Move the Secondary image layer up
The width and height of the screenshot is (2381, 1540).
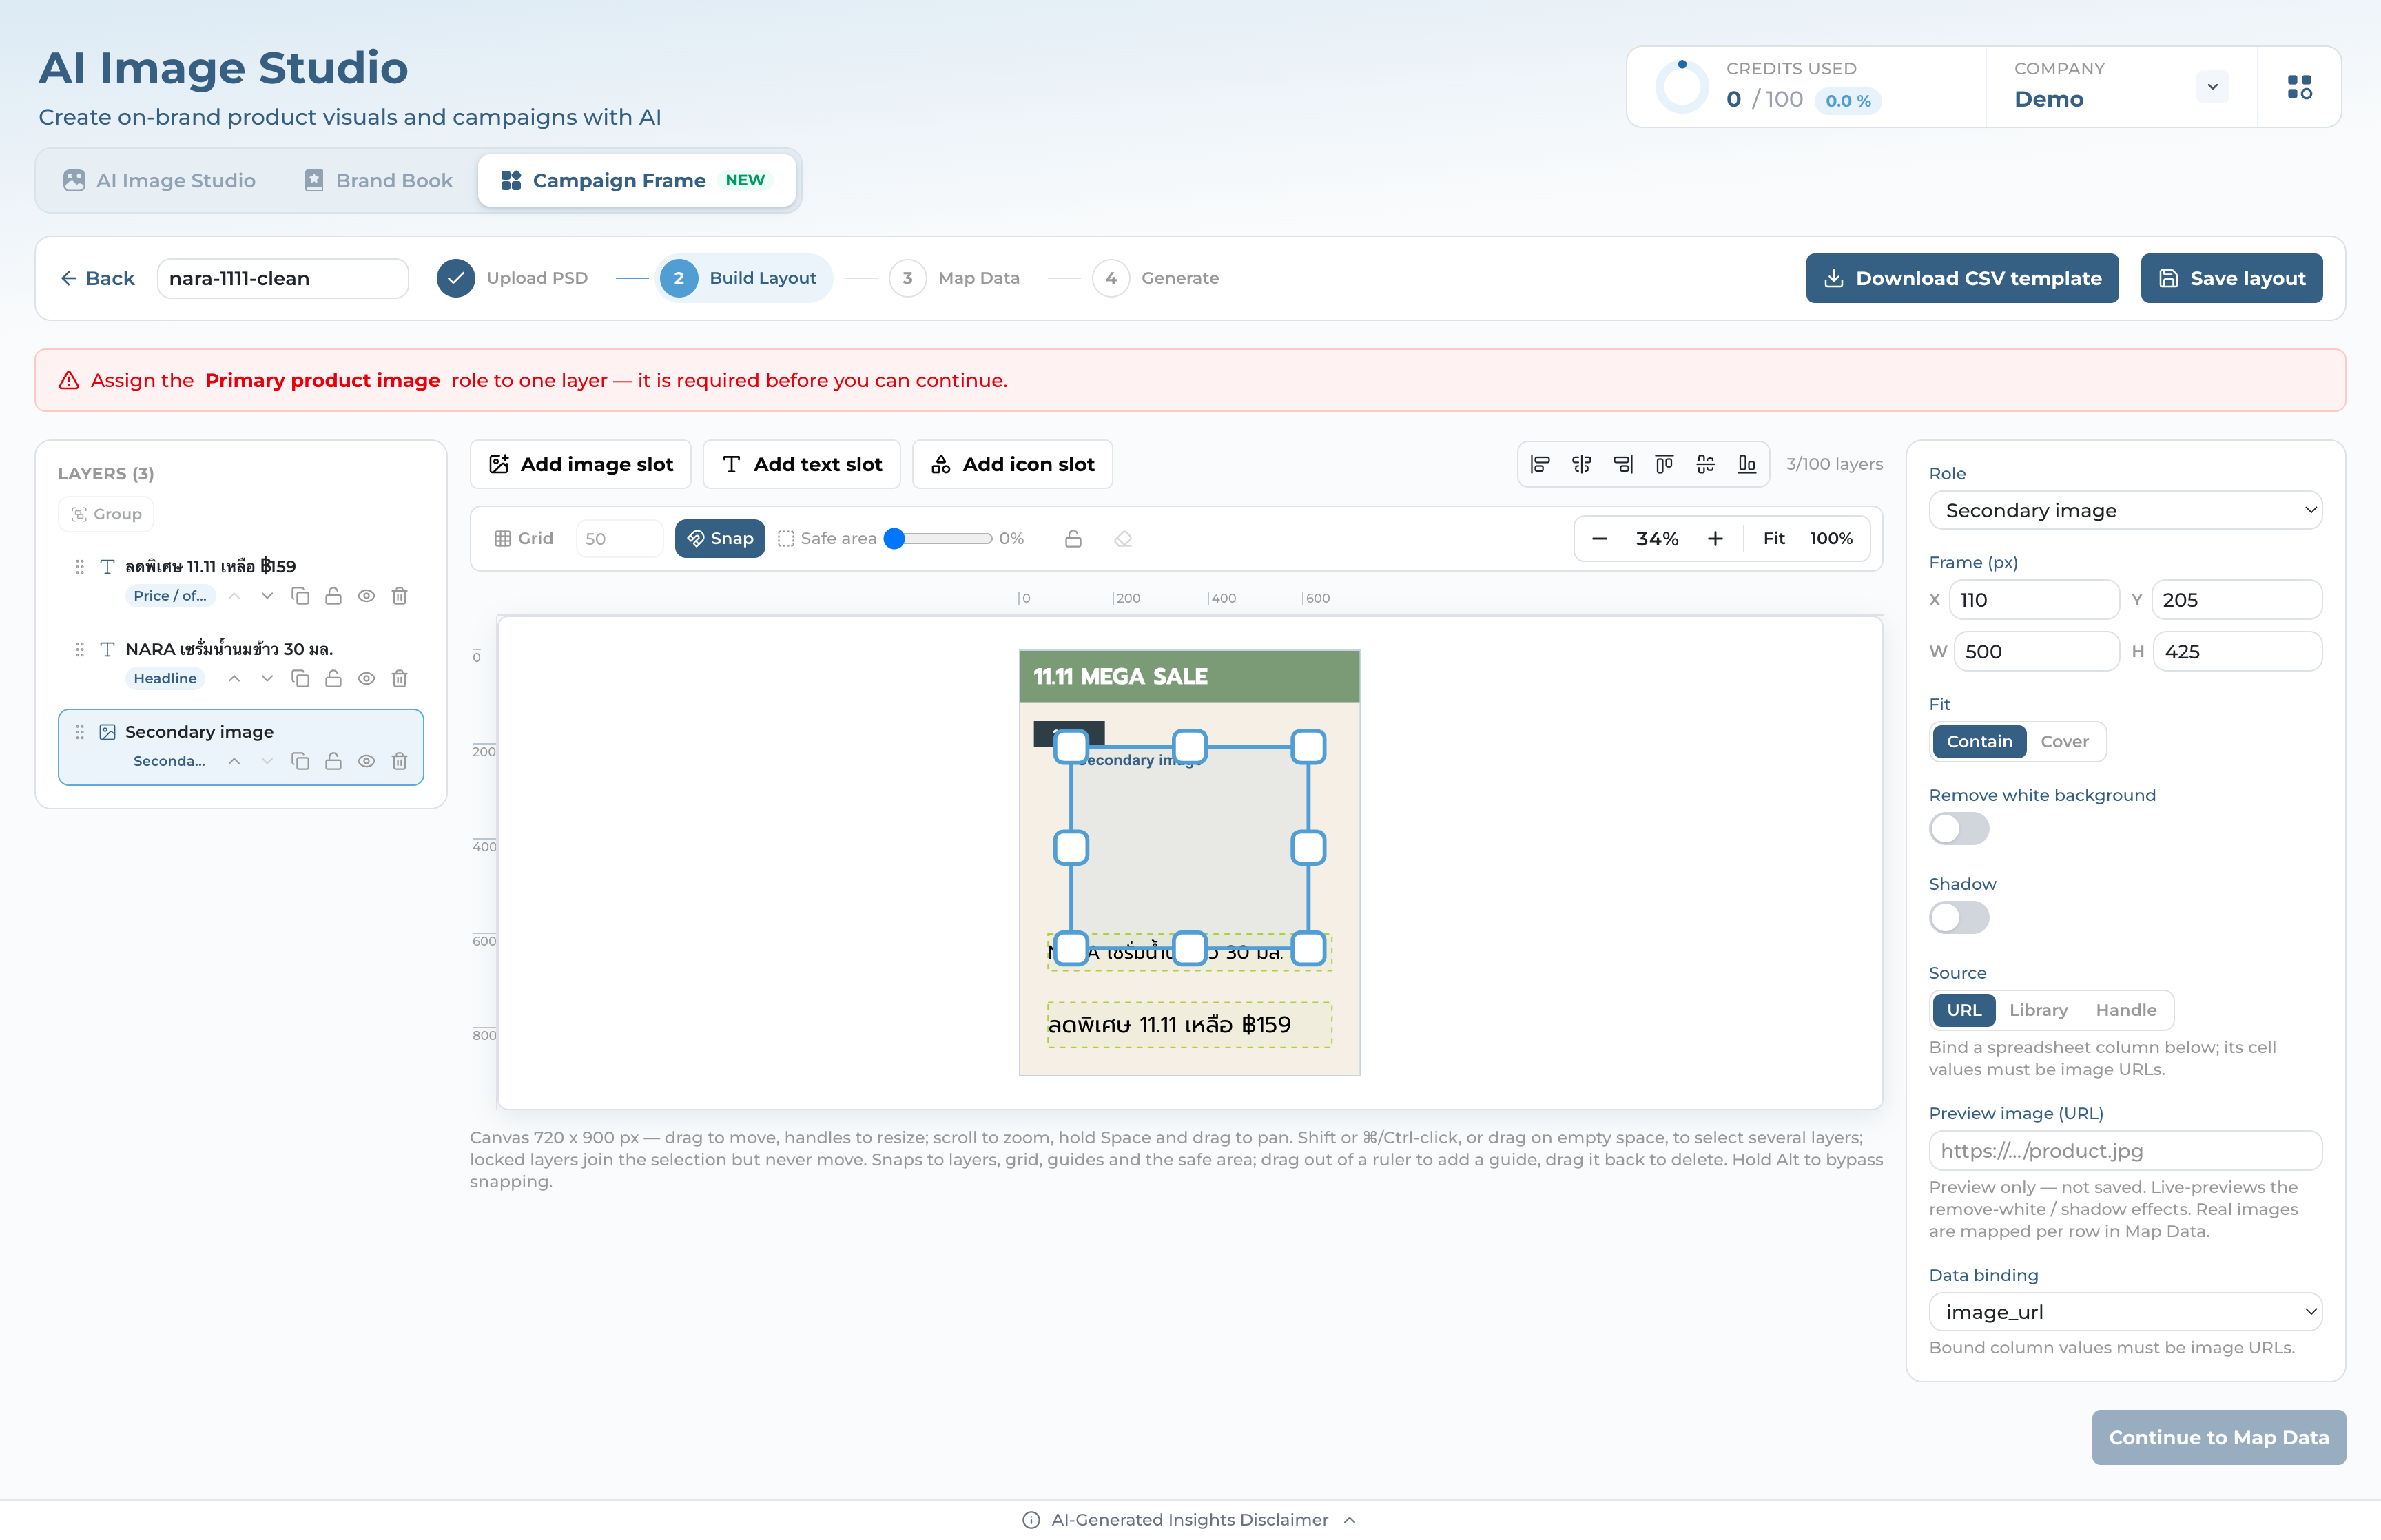234,761
